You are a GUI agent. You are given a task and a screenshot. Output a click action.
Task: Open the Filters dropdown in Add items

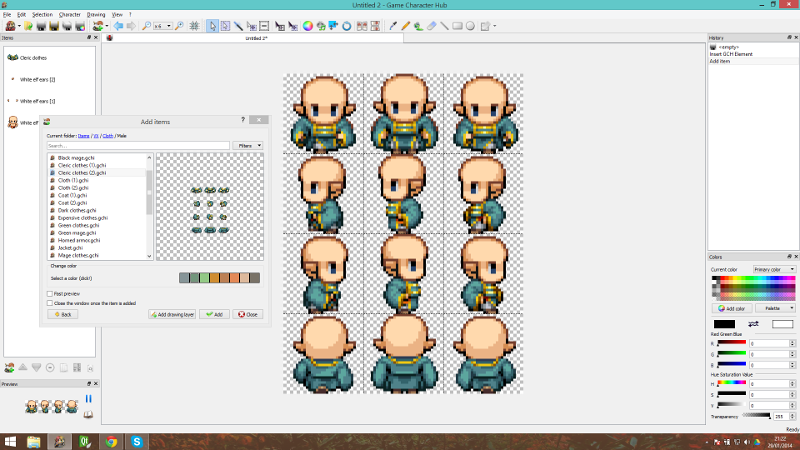pyautogui.click(x=248, y=145)
